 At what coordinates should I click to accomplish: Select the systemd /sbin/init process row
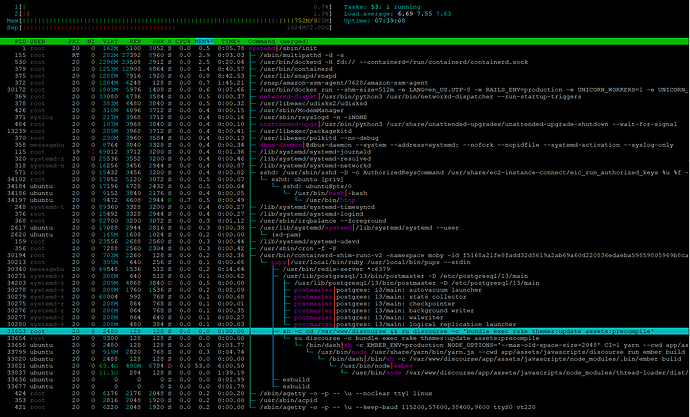click(345, 48)
